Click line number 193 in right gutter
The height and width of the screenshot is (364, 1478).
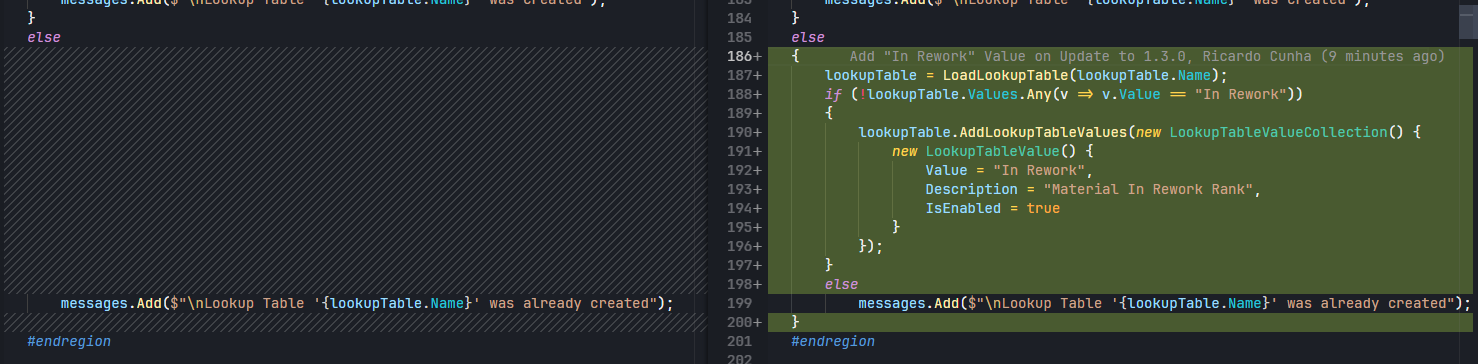[740, 190]
